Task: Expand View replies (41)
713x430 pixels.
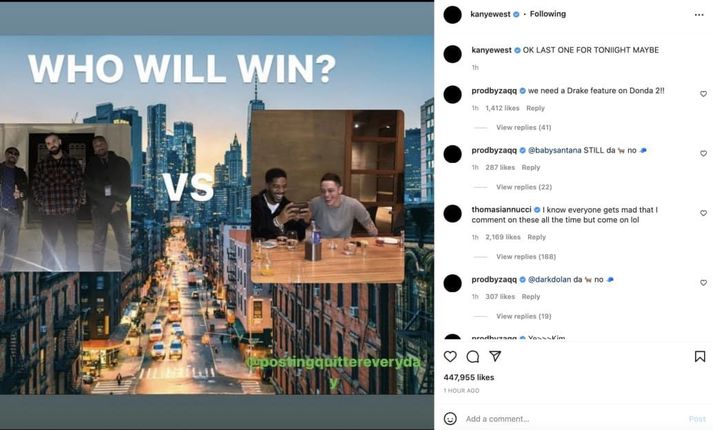Action: pos(523,127)
